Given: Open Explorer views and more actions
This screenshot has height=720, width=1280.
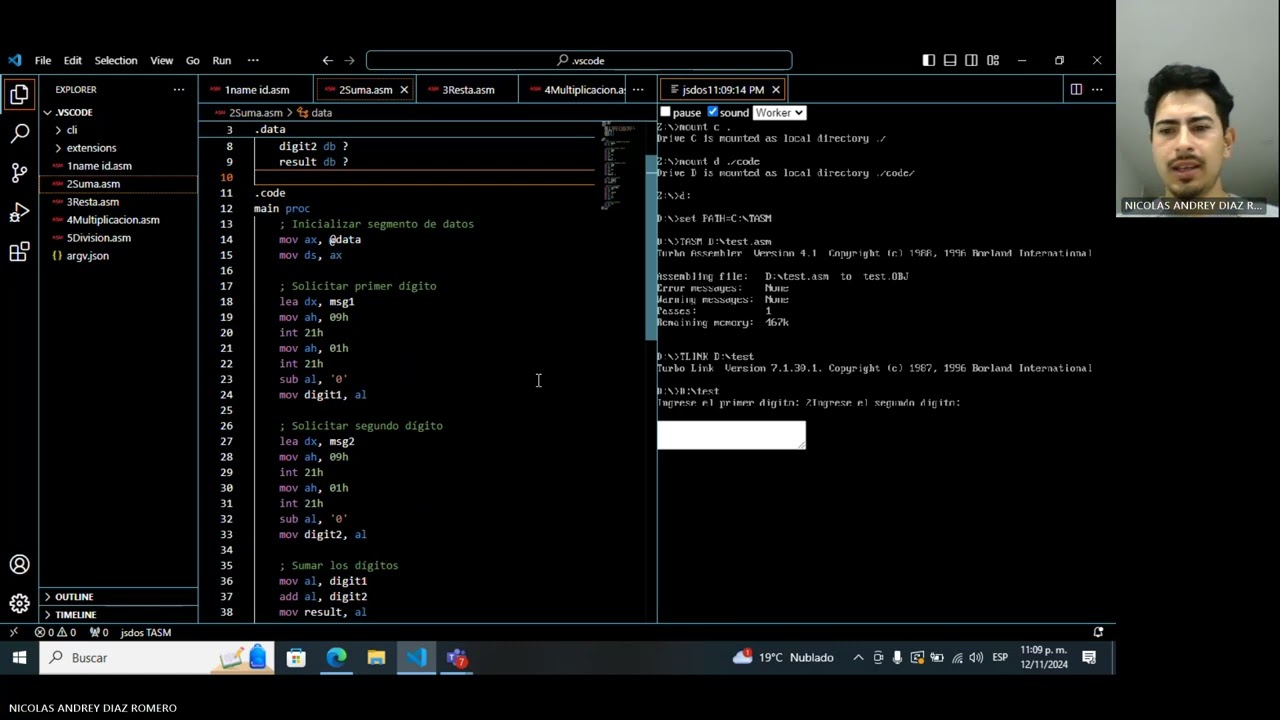Looking at the screenshot, I should point(179,89).
